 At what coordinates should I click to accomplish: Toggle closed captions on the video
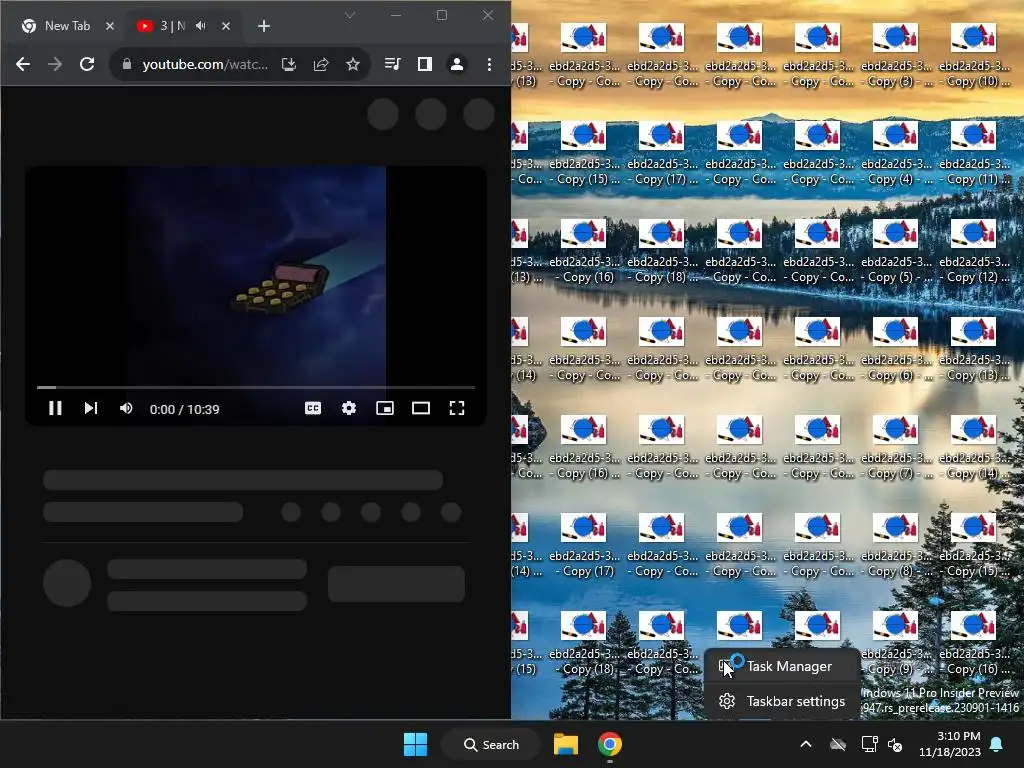(x=313, y=408)
